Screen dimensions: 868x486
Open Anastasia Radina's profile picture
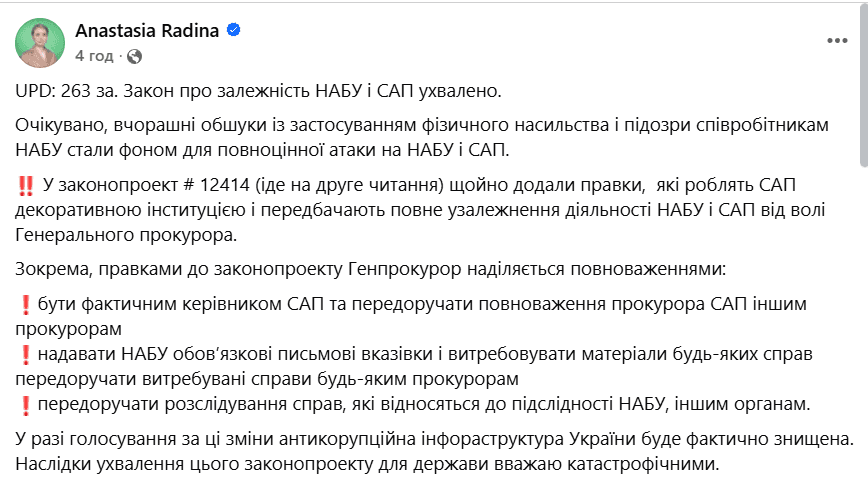40,43
